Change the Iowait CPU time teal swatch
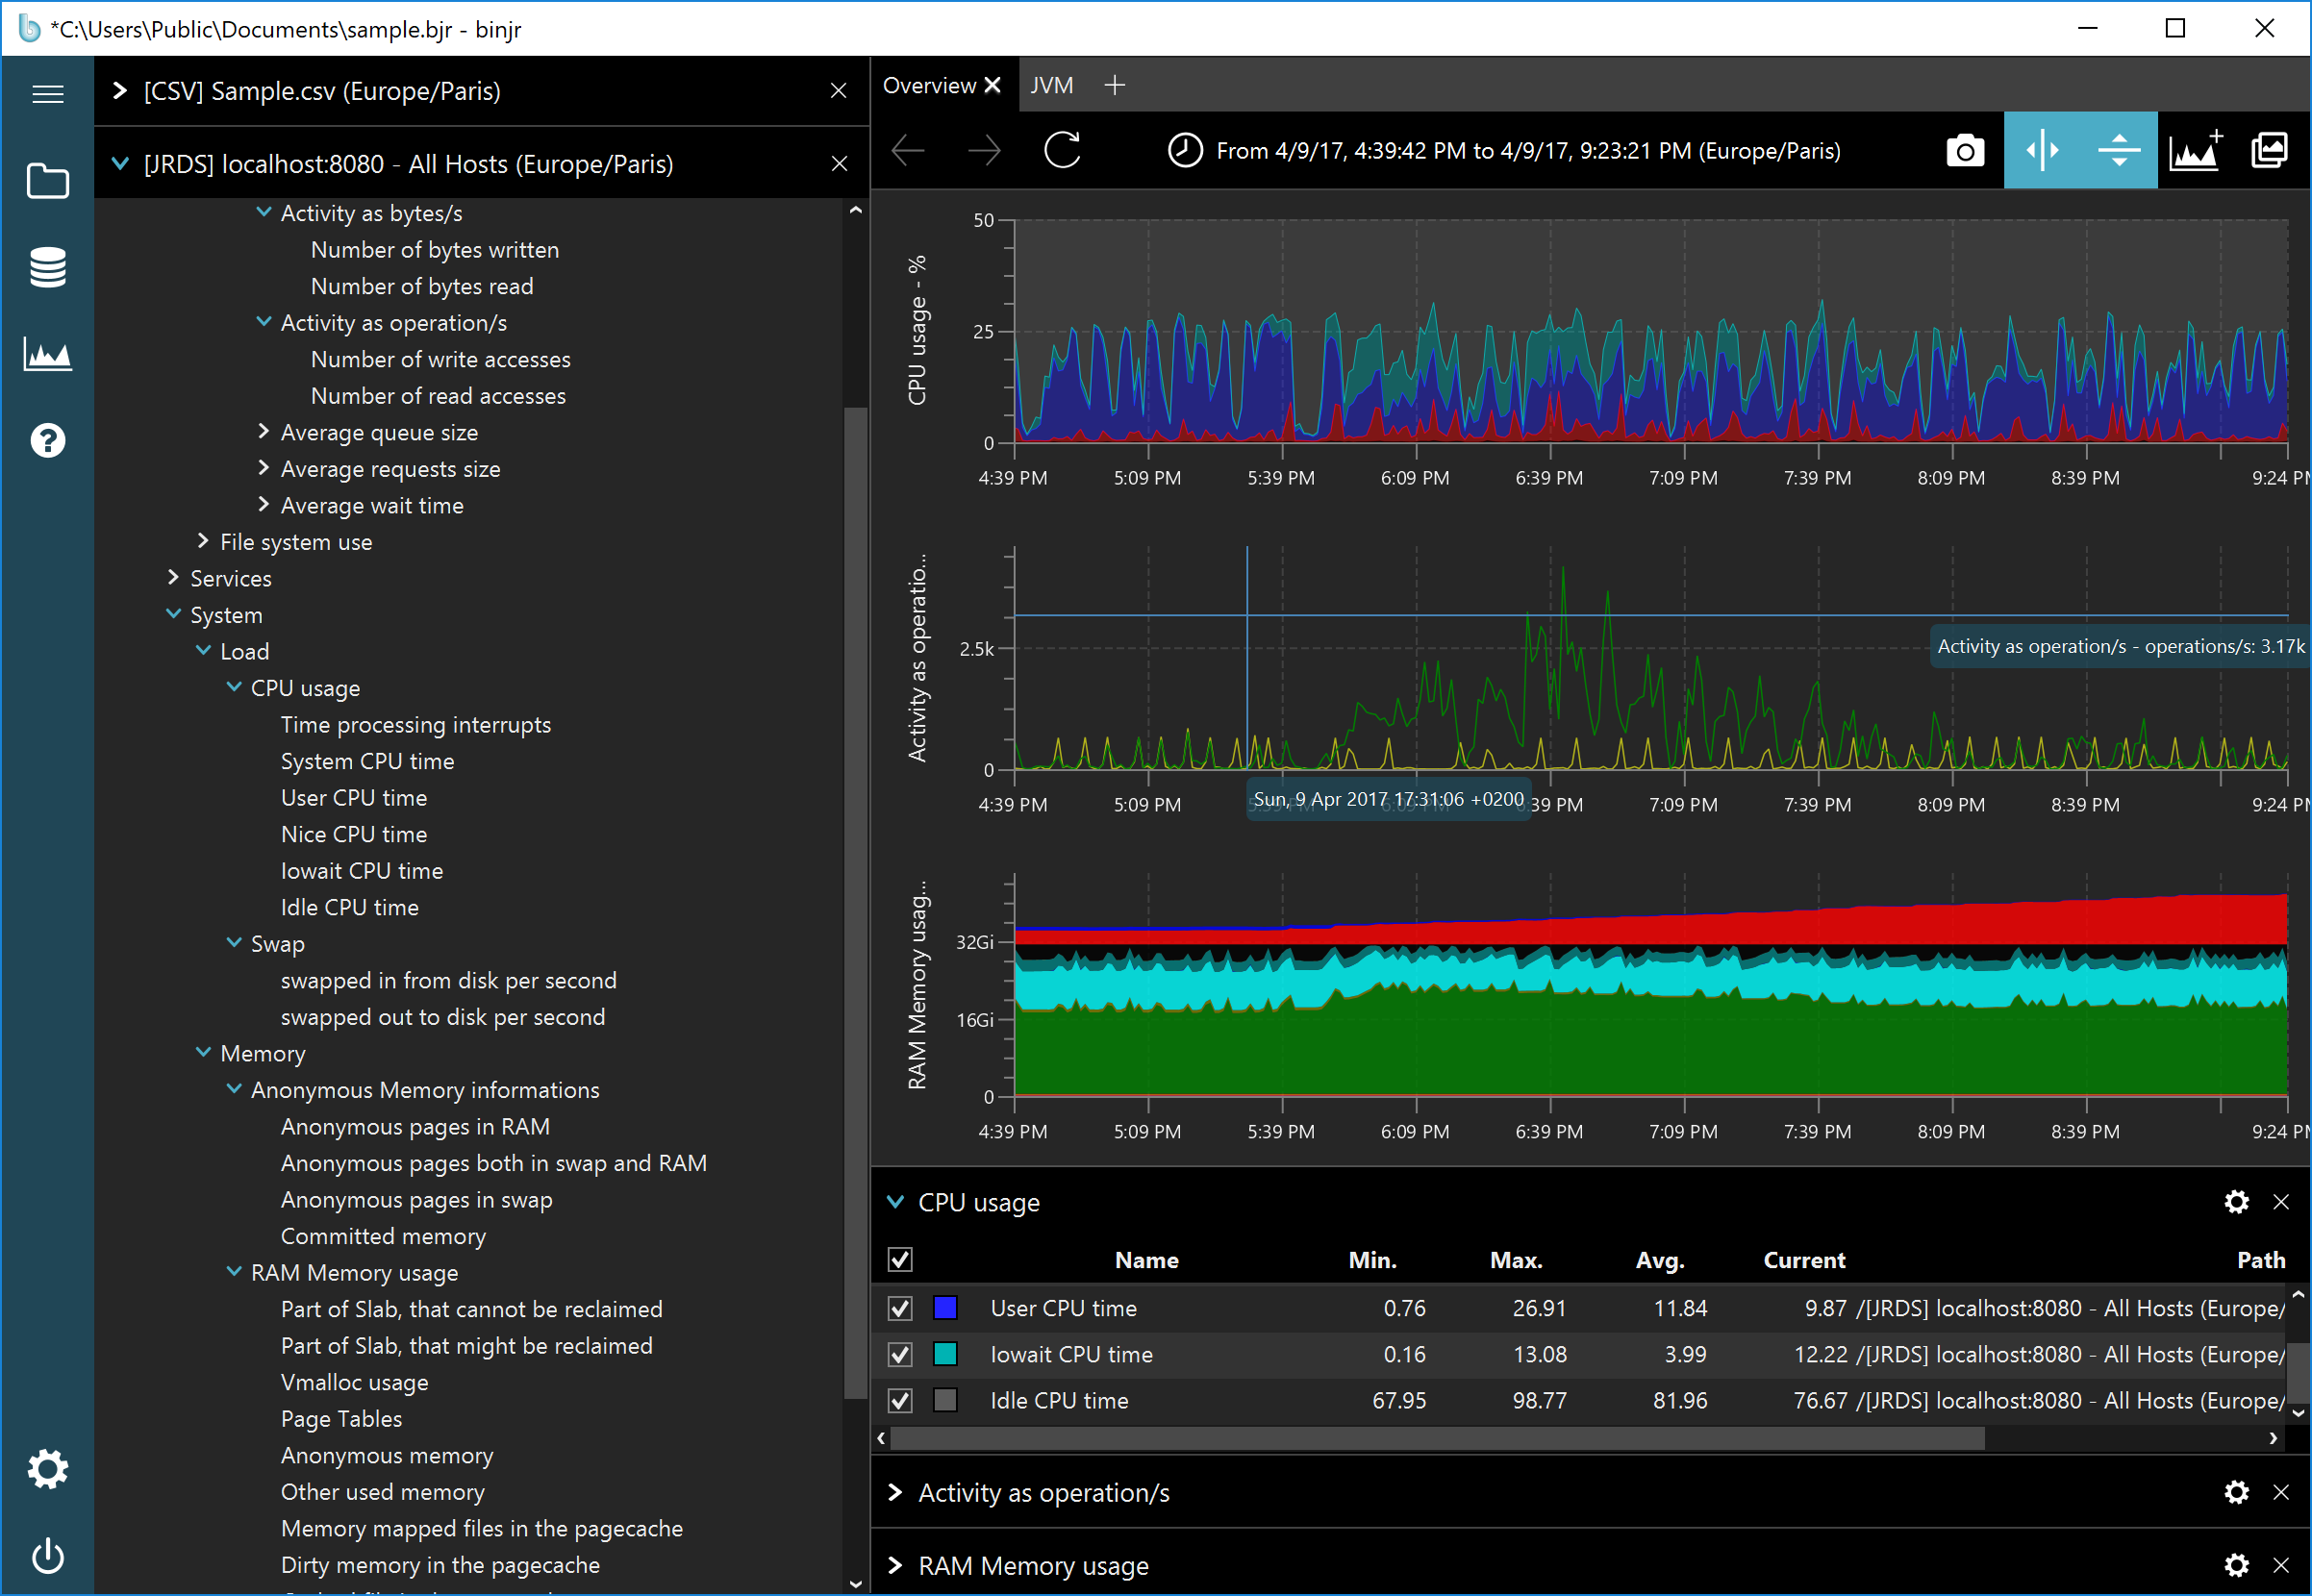This screenshot has width=2312, height=1596. coord(945,1354)
